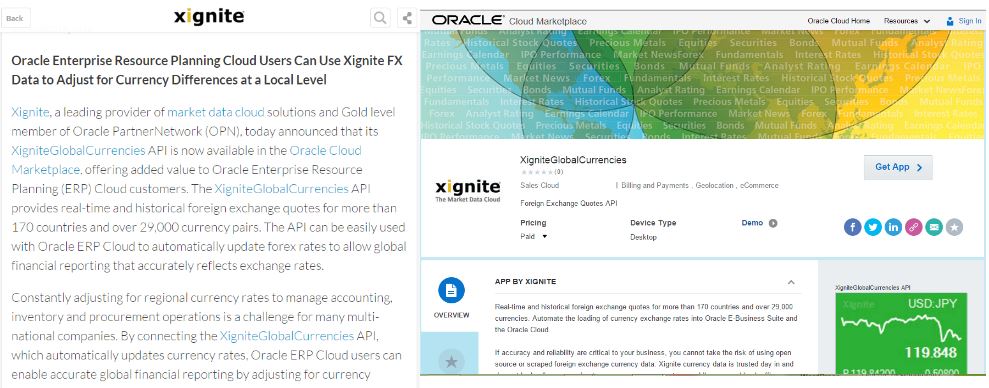The width and height of the screenshot is (989, 388).
Task: Click the Sign In user icon
Action: [x=950, y=21]
